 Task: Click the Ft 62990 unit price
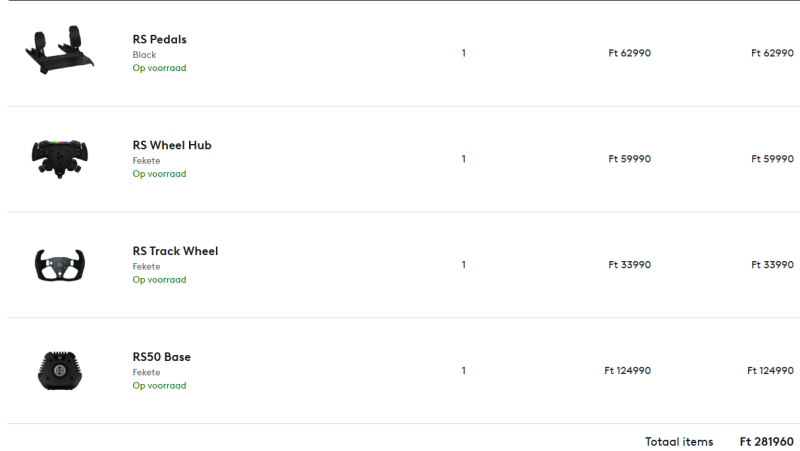[630, 53]
